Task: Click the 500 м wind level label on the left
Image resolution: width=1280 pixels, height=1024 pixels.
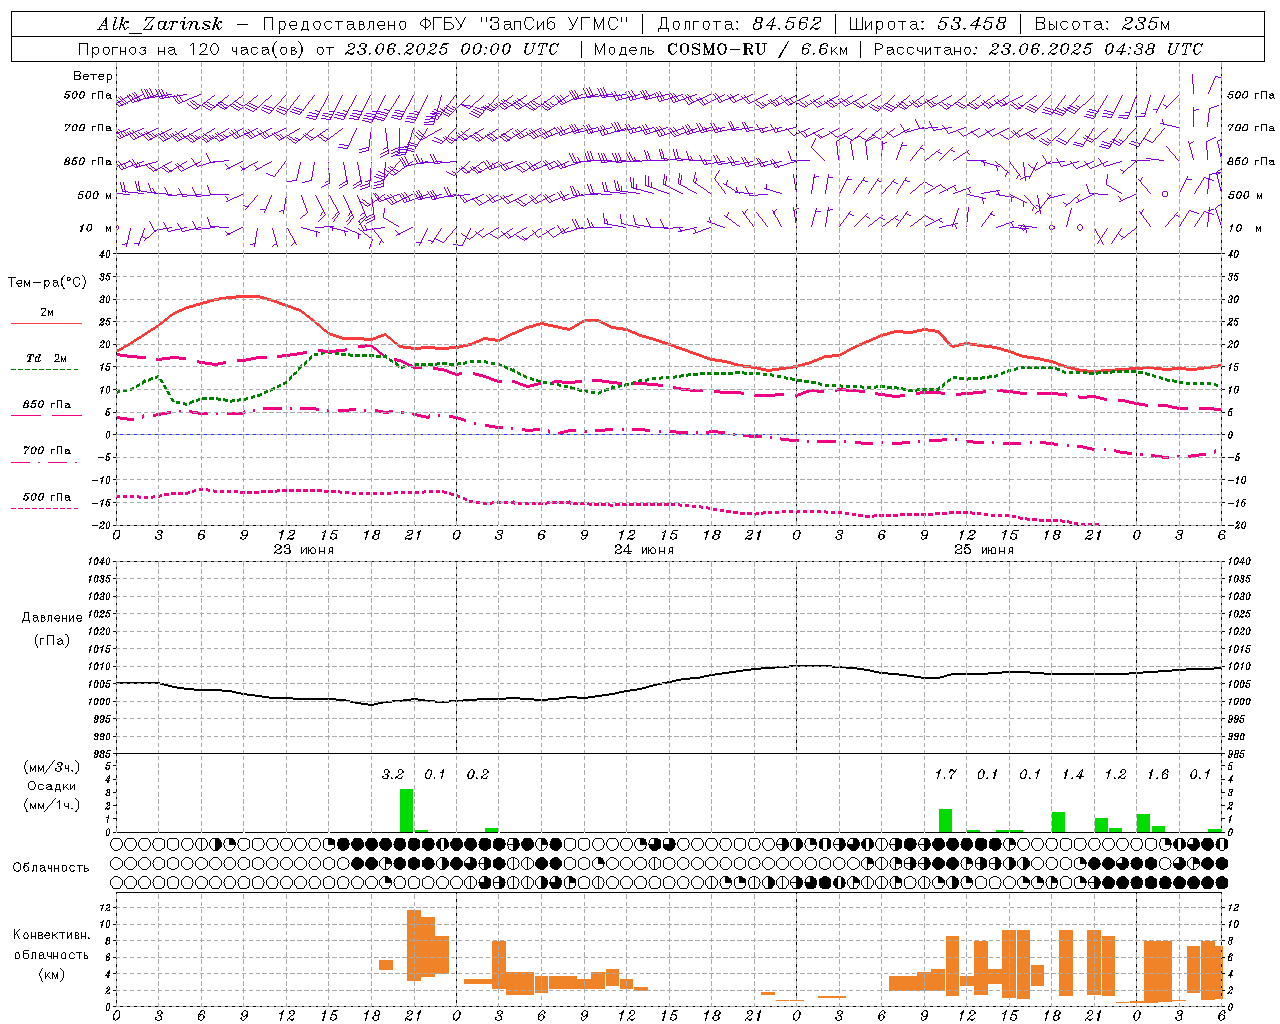Action: point(94,195)
